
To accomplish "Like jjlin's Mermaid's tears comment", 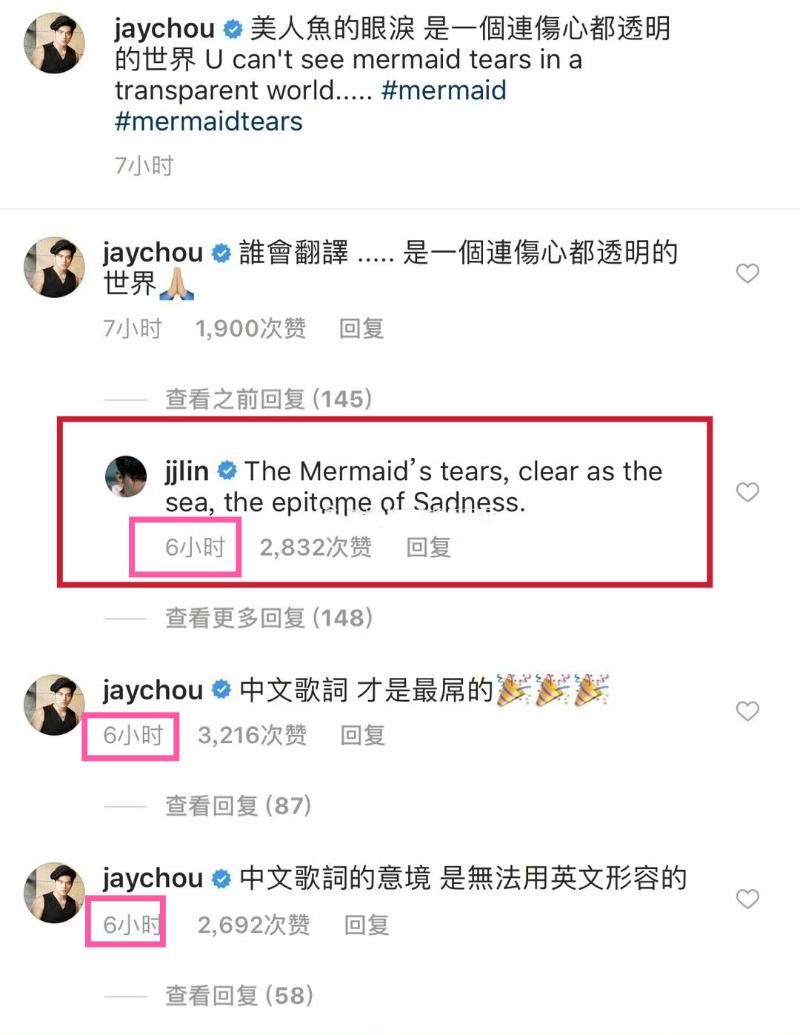I will (x=747, y=491).
